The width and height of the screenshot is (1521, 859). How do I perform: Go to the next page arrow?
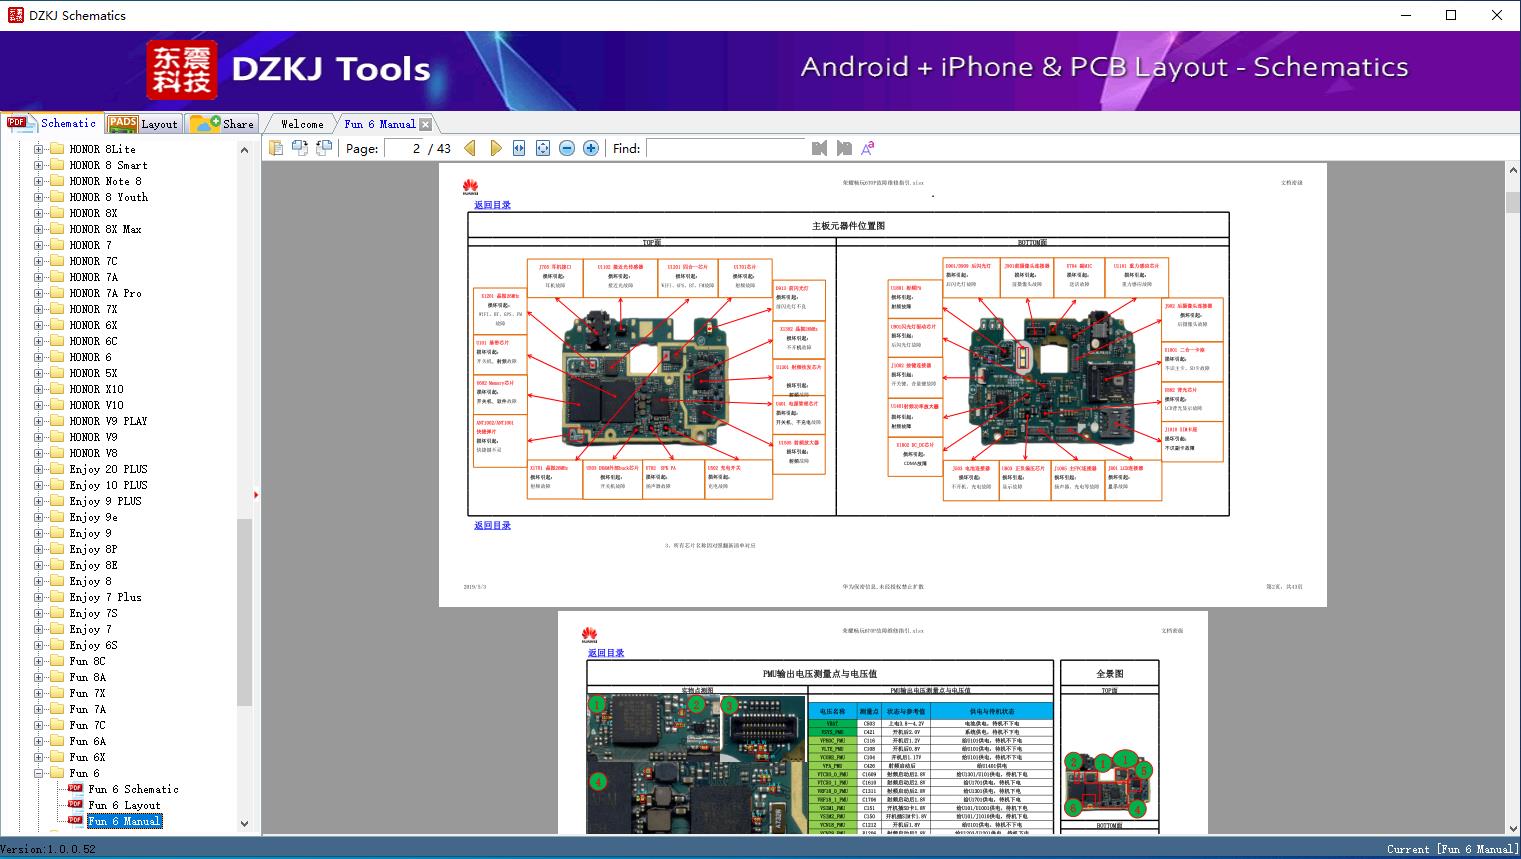click(x=495, y=148)
